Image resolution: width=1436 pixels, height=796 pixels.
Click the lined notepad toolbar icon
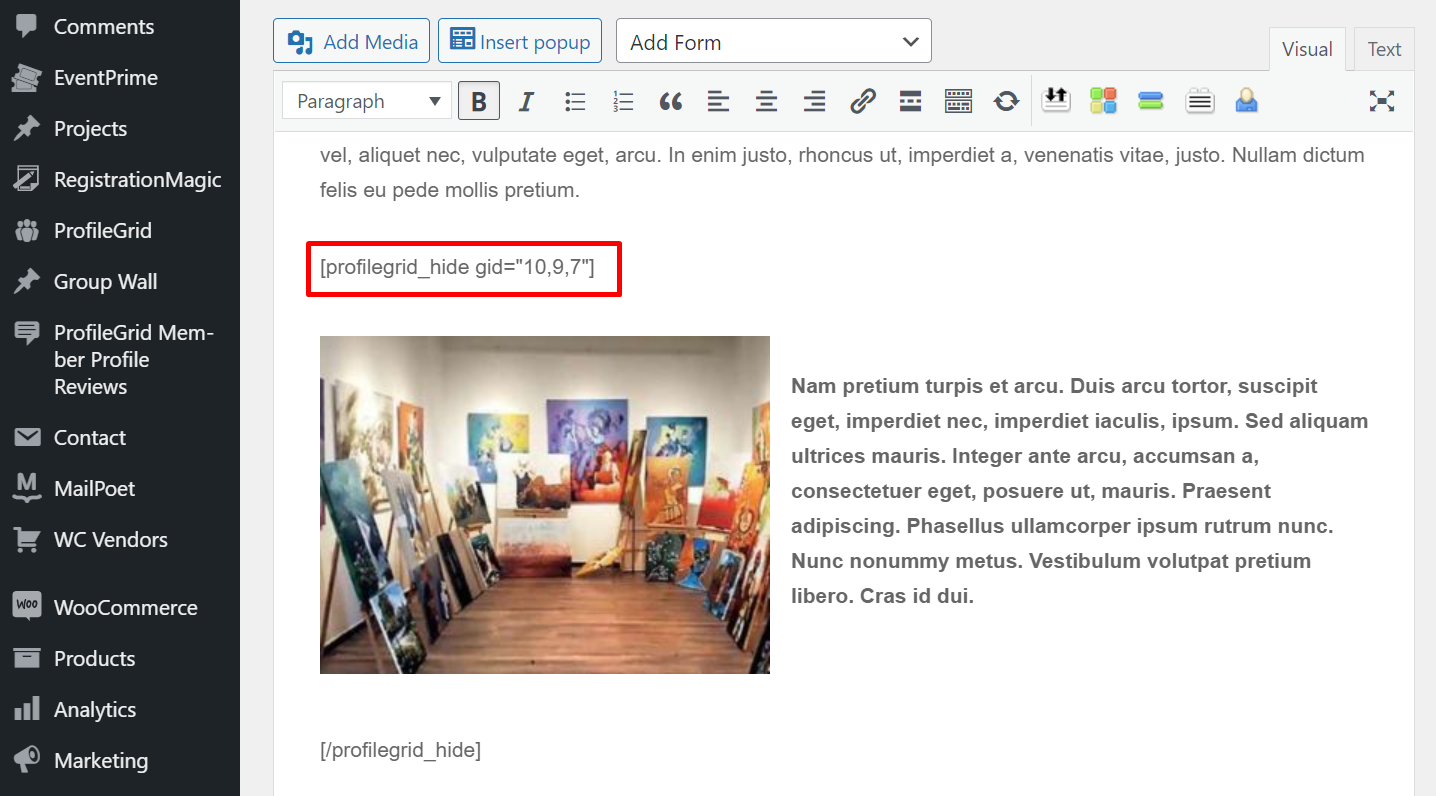1199,101
